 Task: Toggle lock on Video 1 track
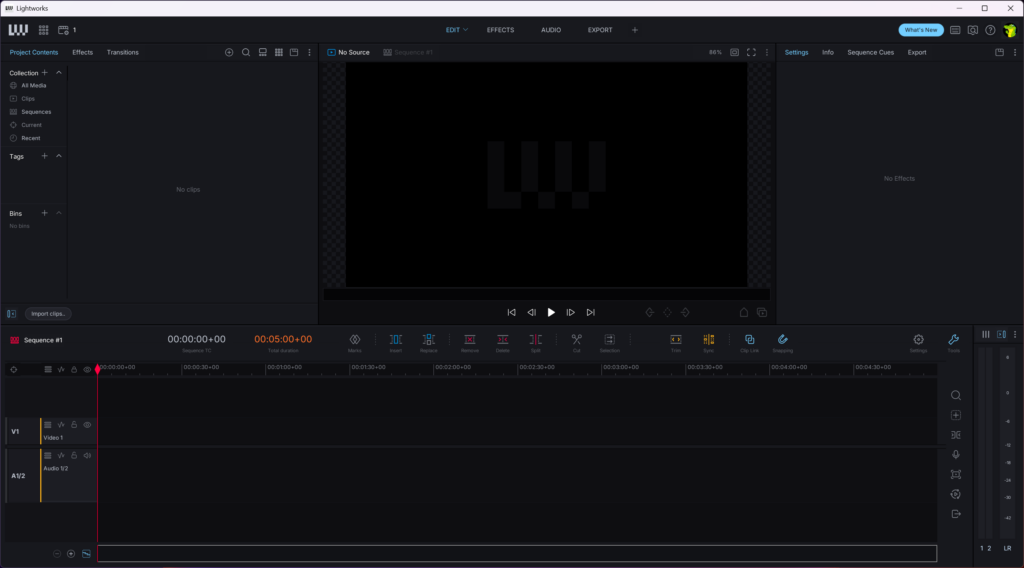pyautogui.click(x=74, y=425)
